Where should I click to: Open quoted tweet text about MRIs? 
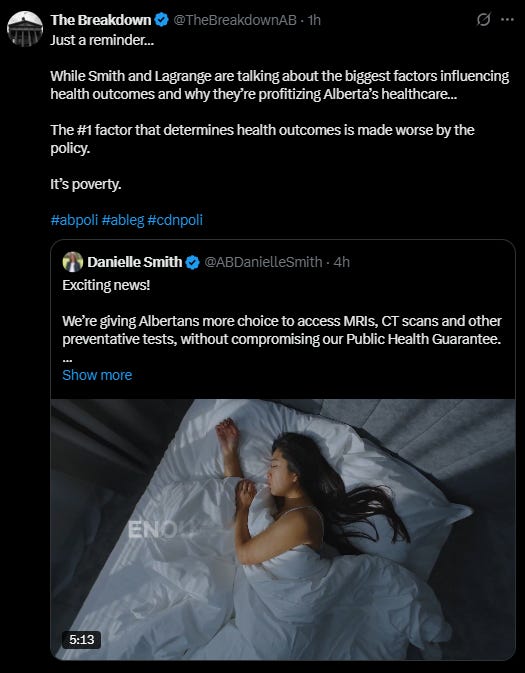(x=282, y=330)
